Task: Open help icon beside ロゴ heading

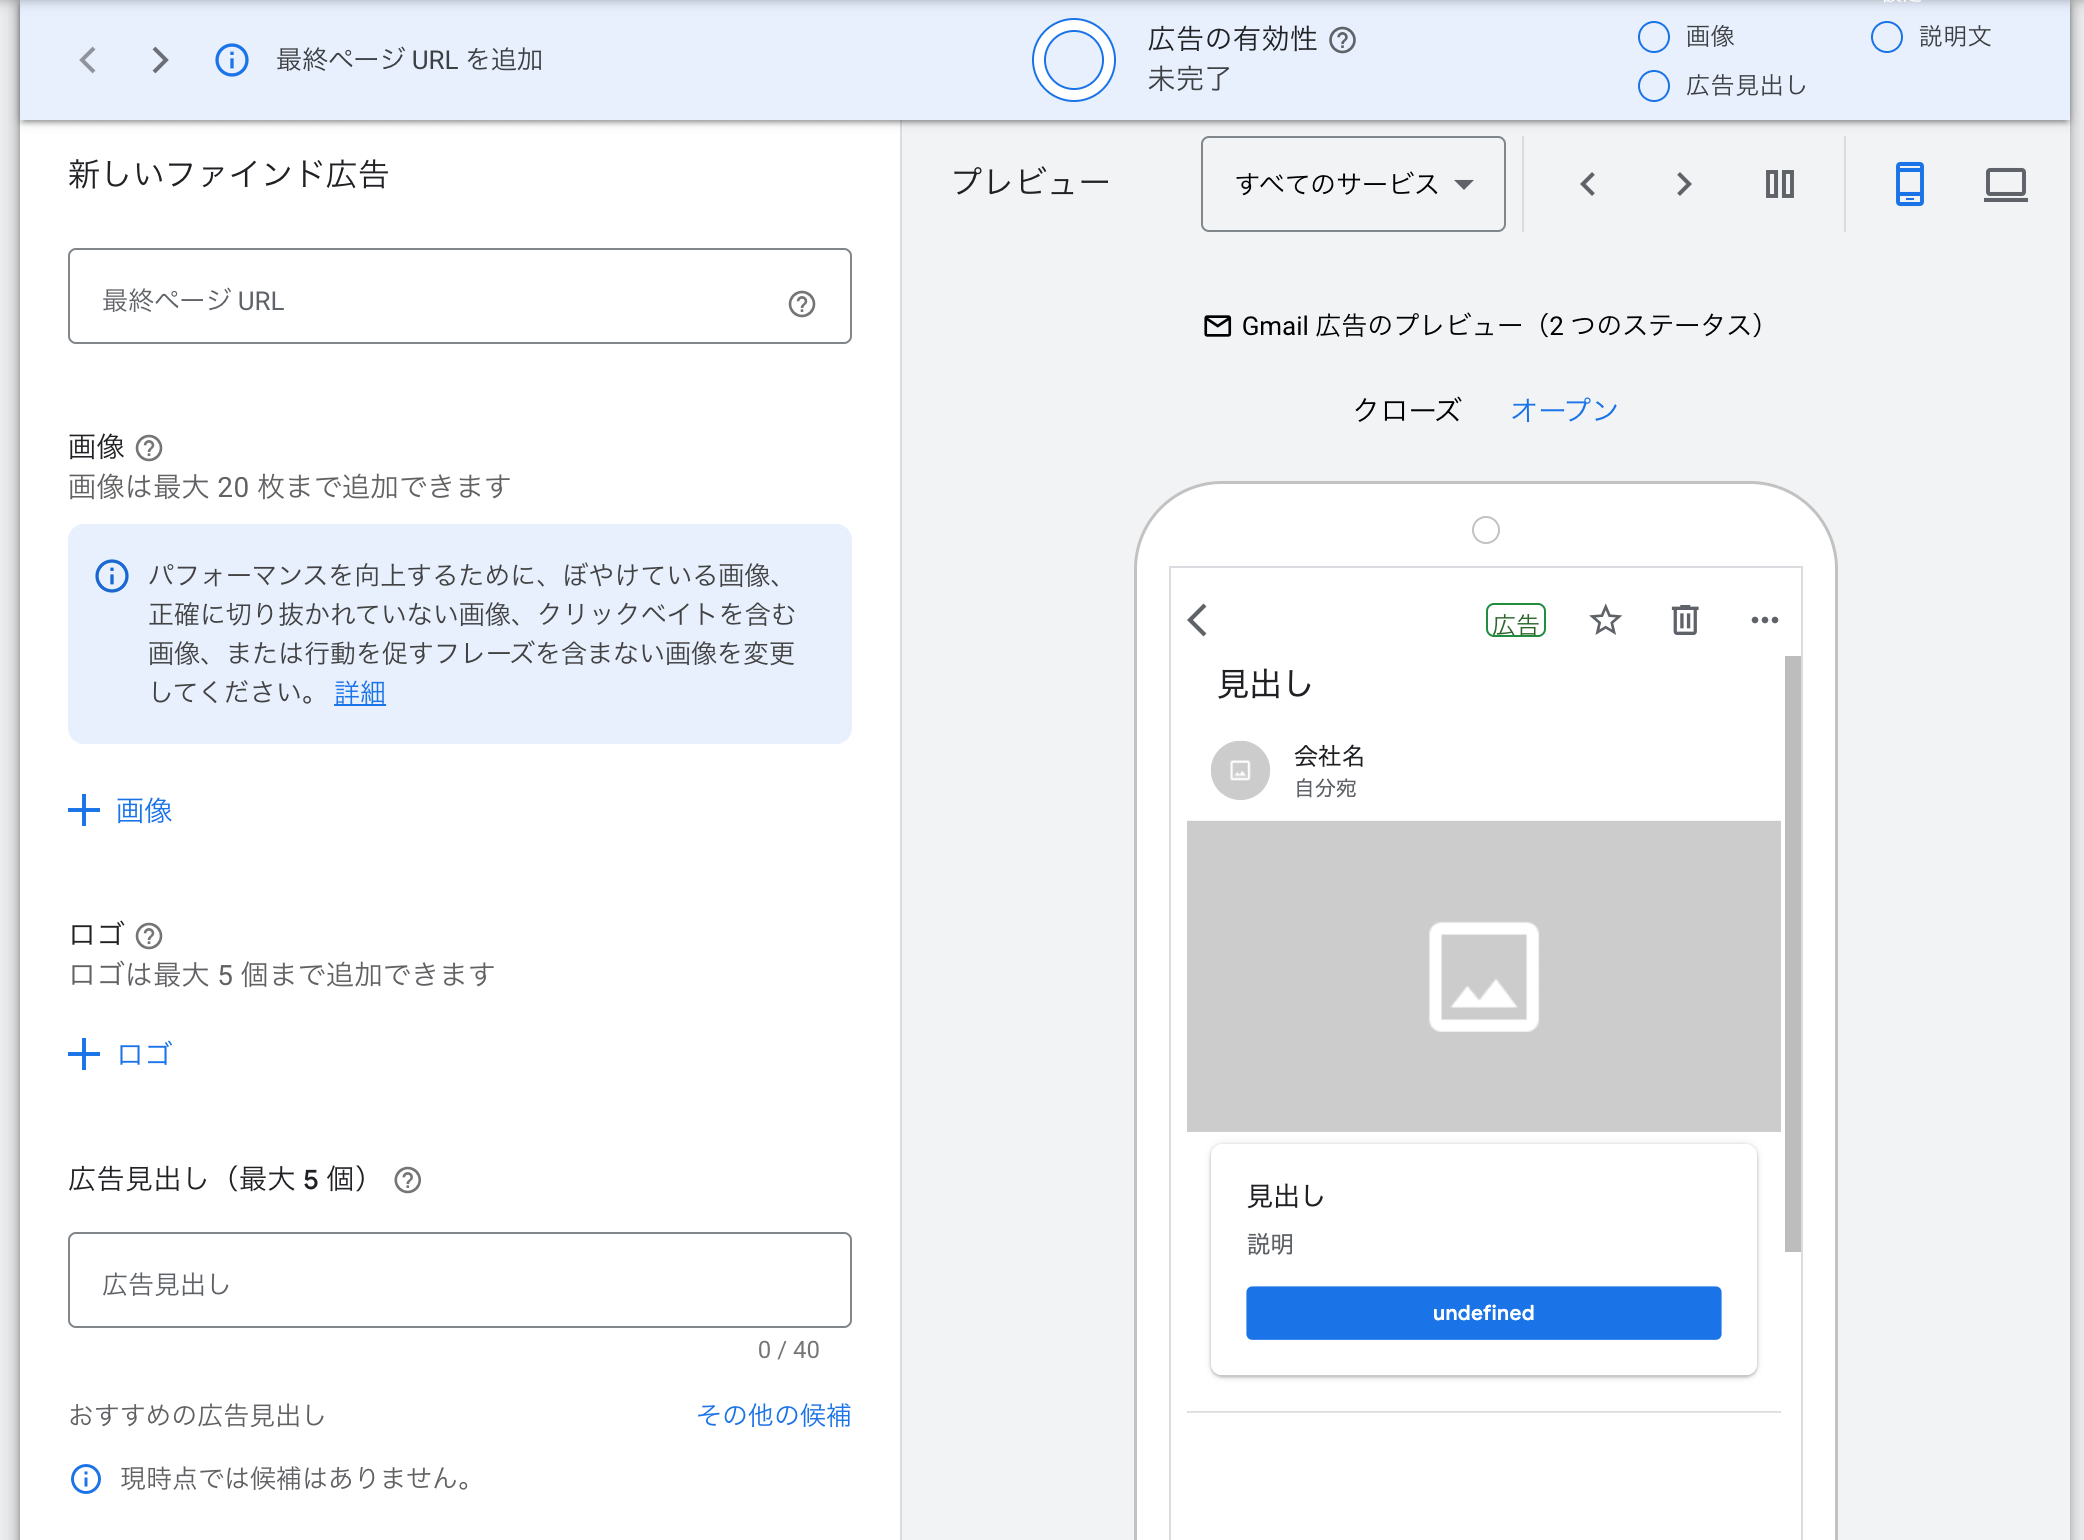Action: 149,935
